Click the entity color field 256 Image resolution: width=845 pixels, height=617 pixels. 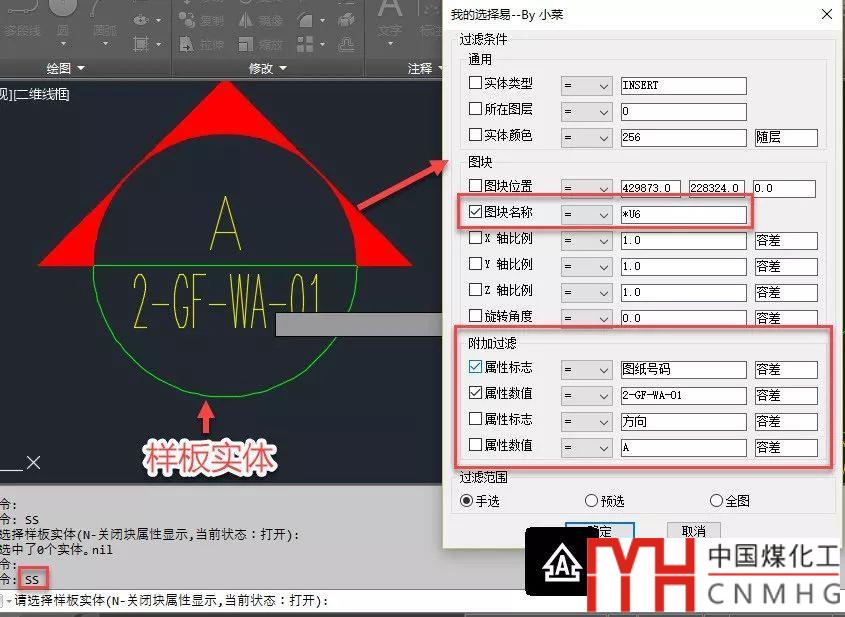tap(683, 137)
